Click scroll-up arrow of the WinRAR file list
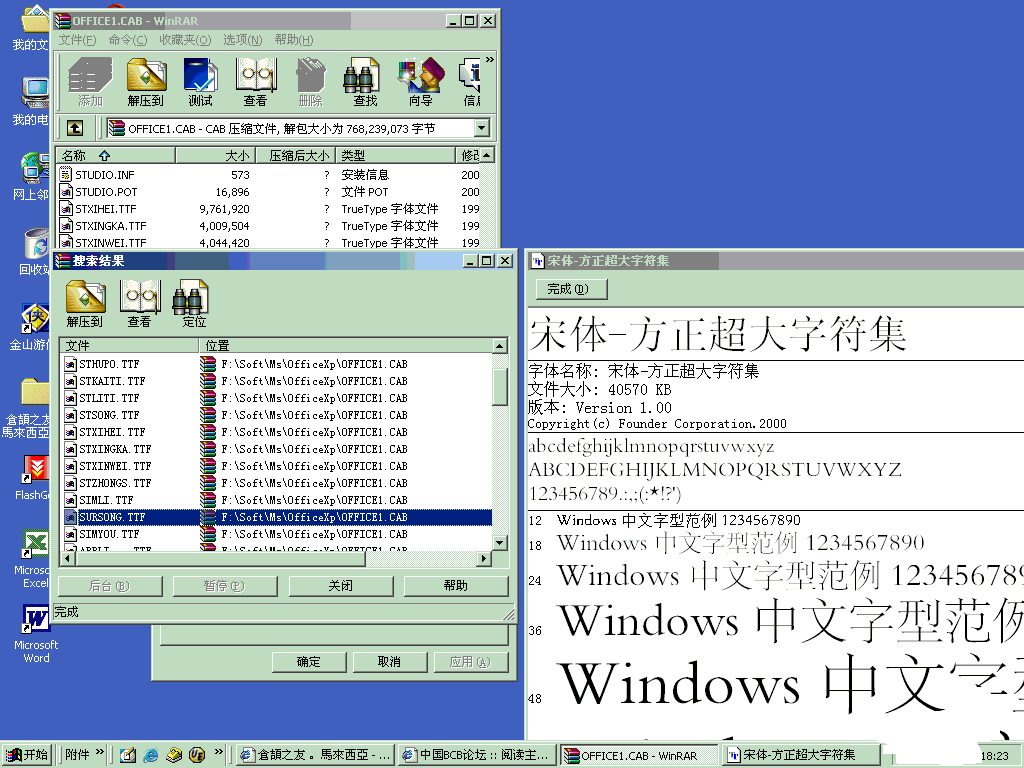The height and width of the screenshot is (768, 1024). tap(487, 155)
